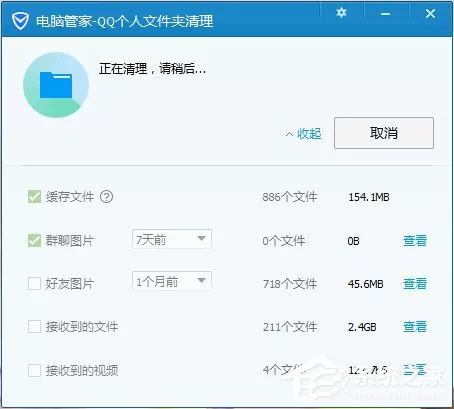Click 查看 link for 群聊图片
Image resolution: width=454 pixels, height=409 pixels.
point(415,240)
